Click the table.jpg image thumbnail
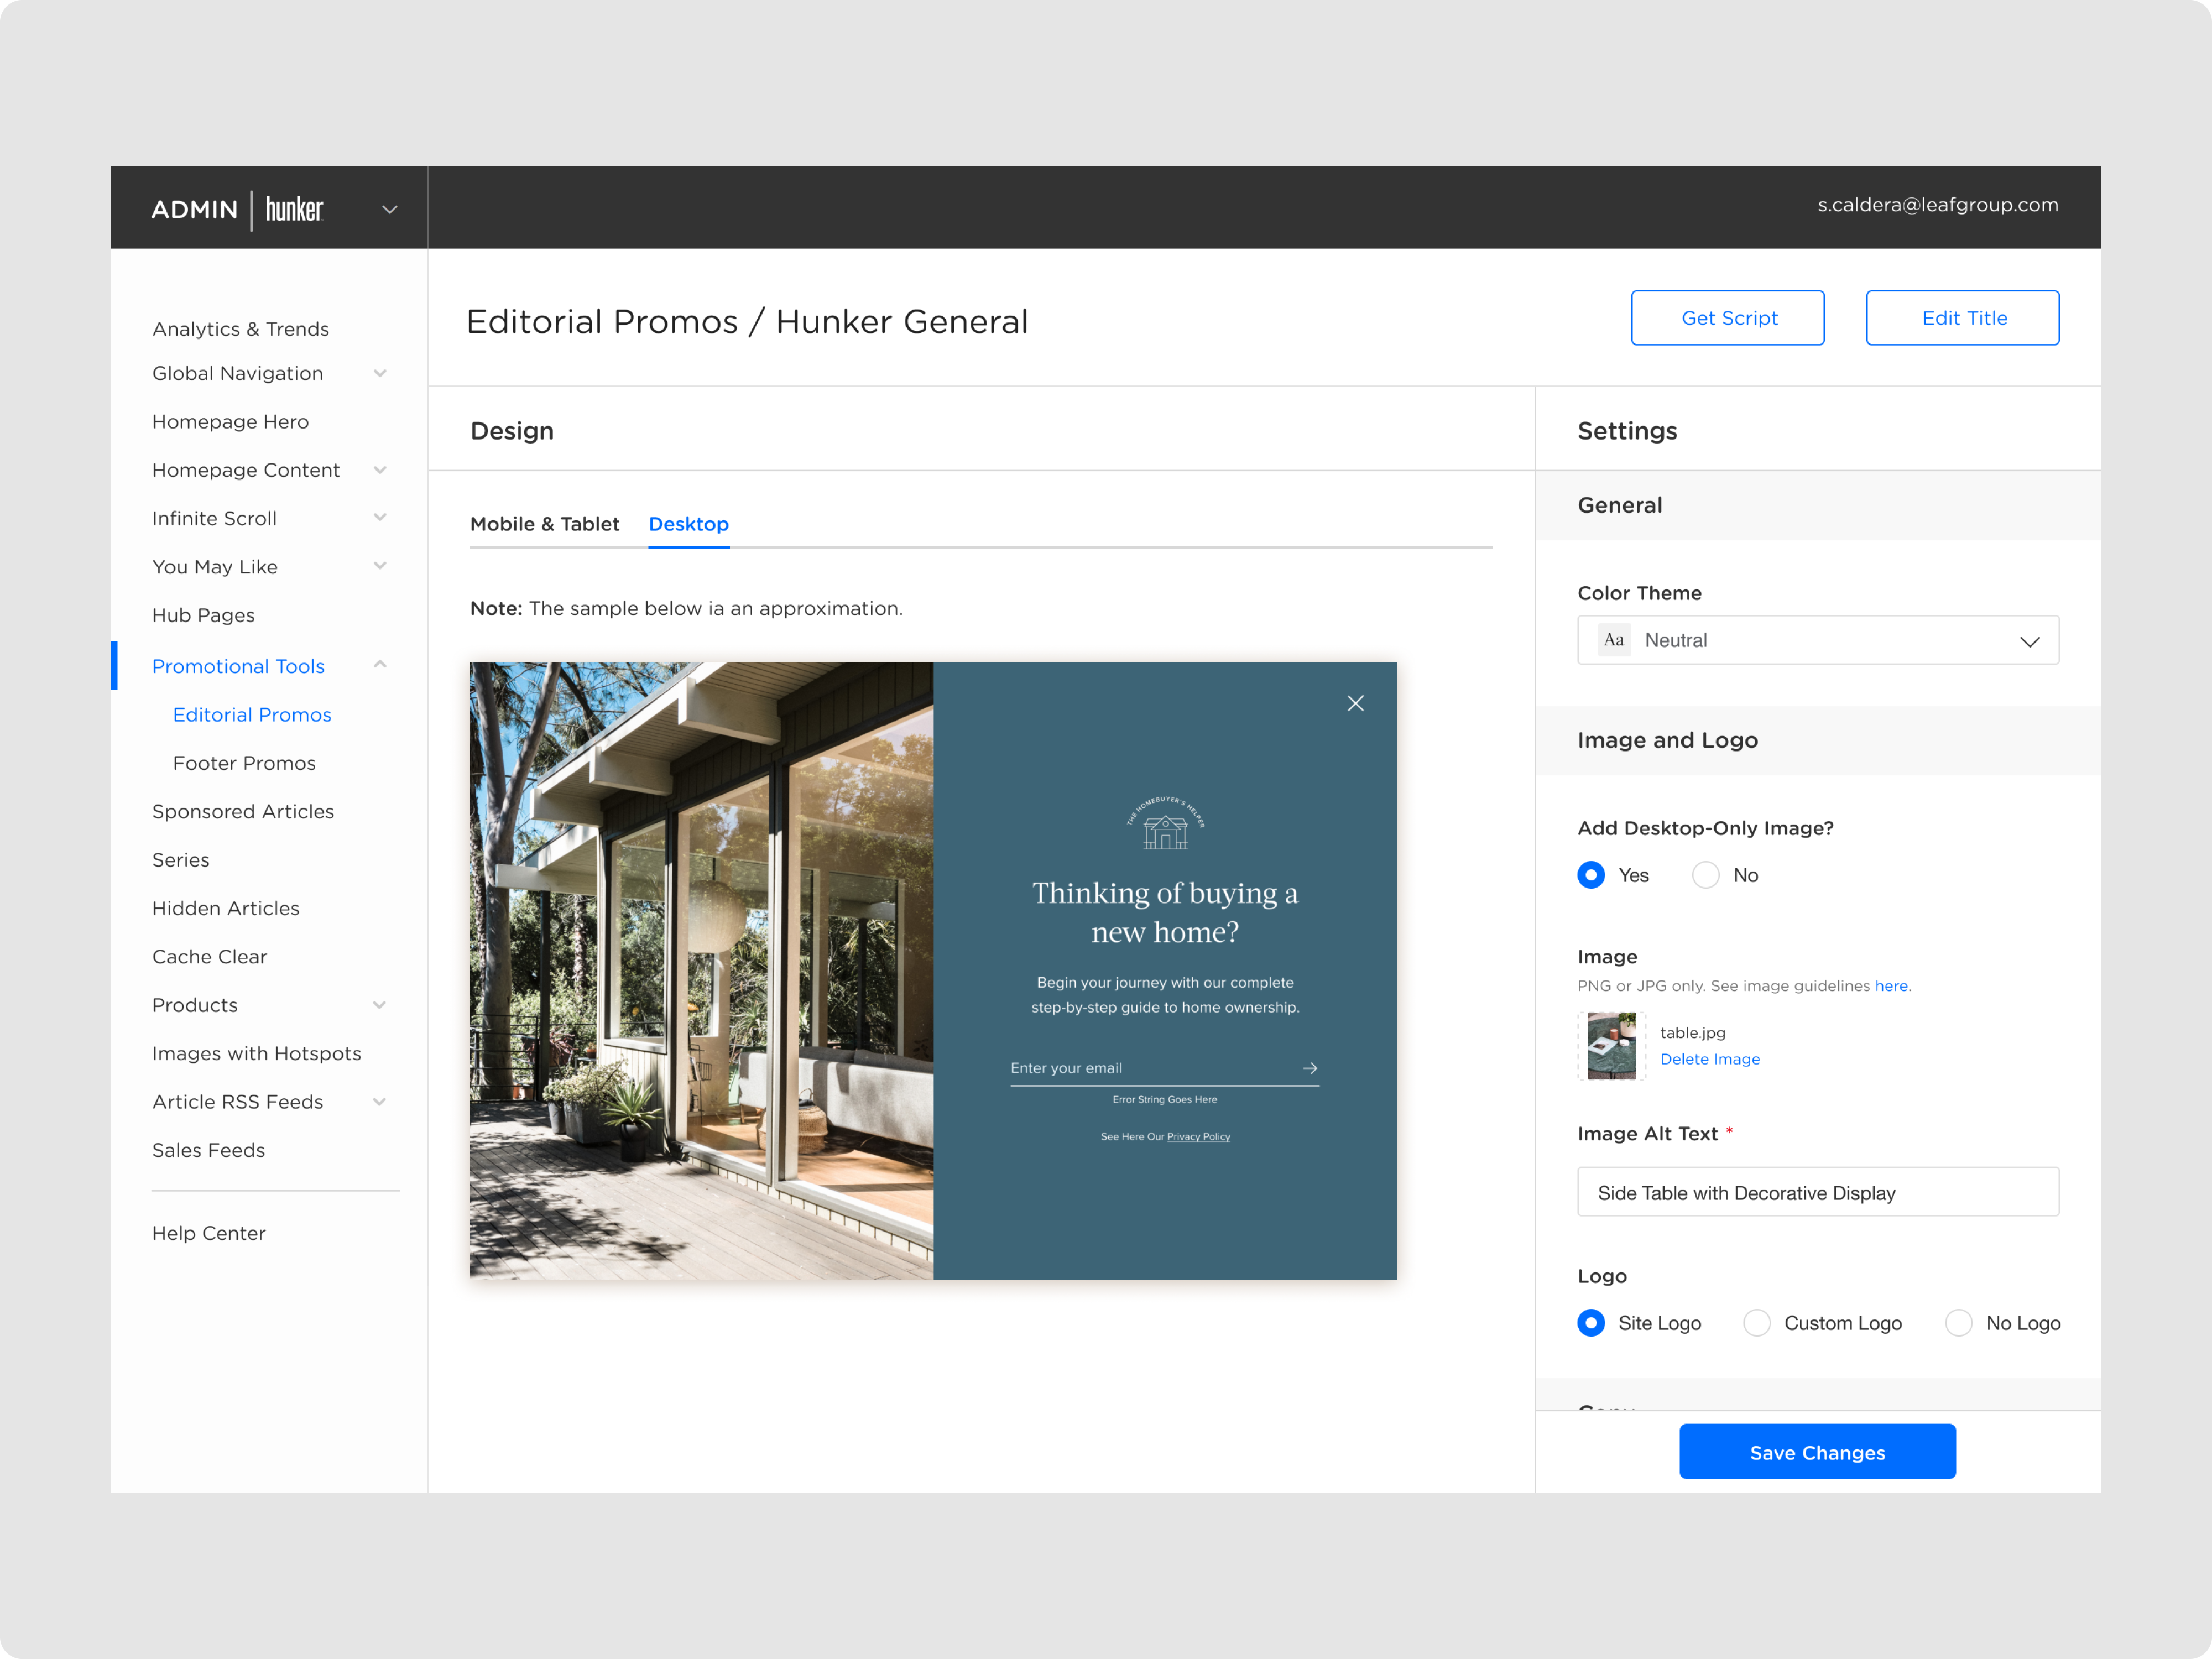2212x1659 pixels. pos(1611,1046)
